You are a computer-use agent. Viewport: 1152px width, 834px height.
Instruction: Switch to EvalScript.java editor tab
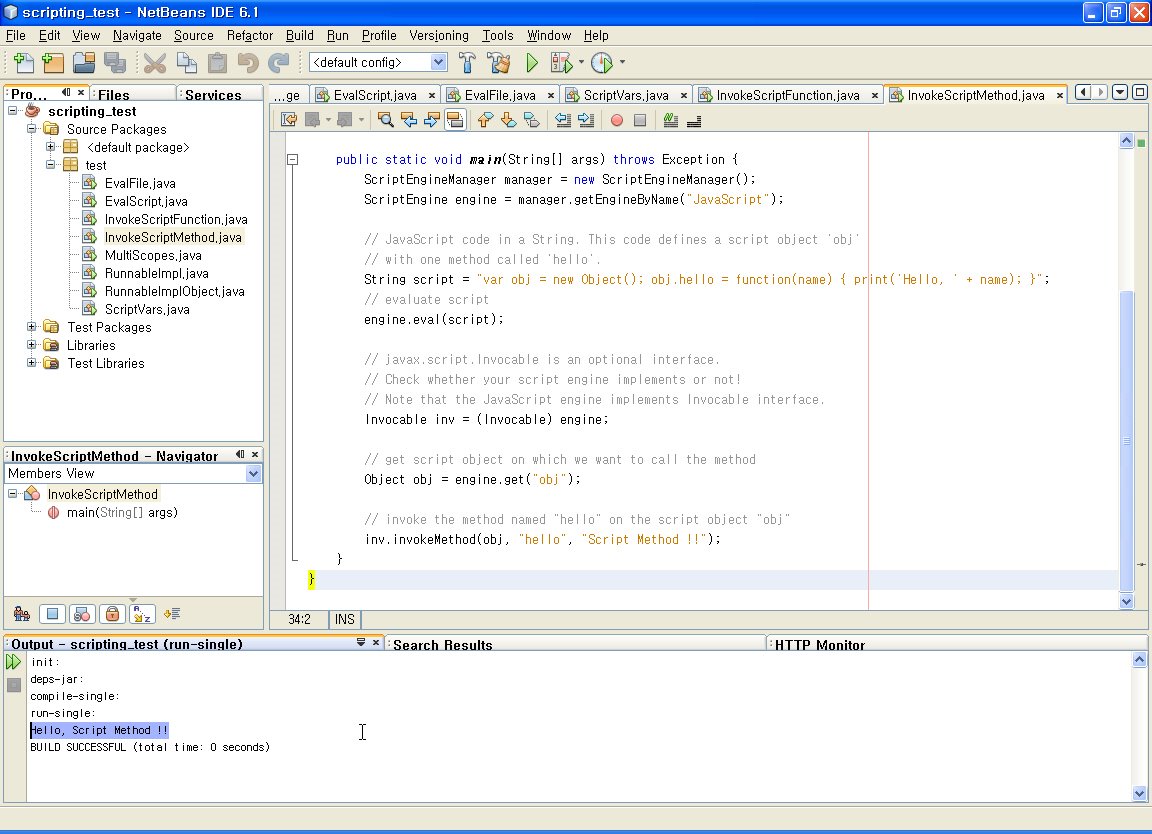[375, 96]
